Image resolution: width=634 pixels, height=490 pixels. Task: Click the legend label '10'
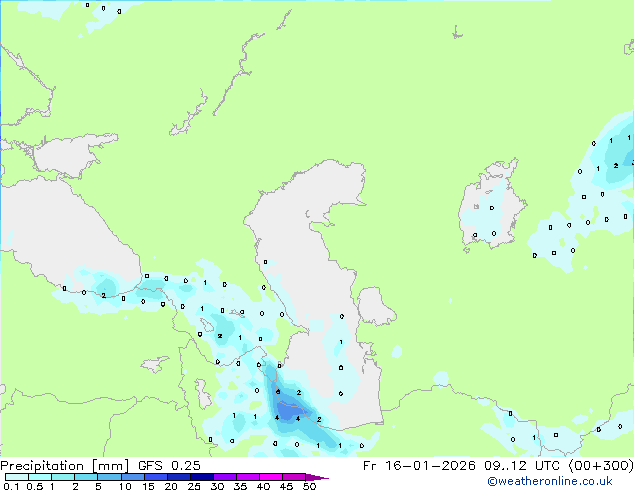125,486
